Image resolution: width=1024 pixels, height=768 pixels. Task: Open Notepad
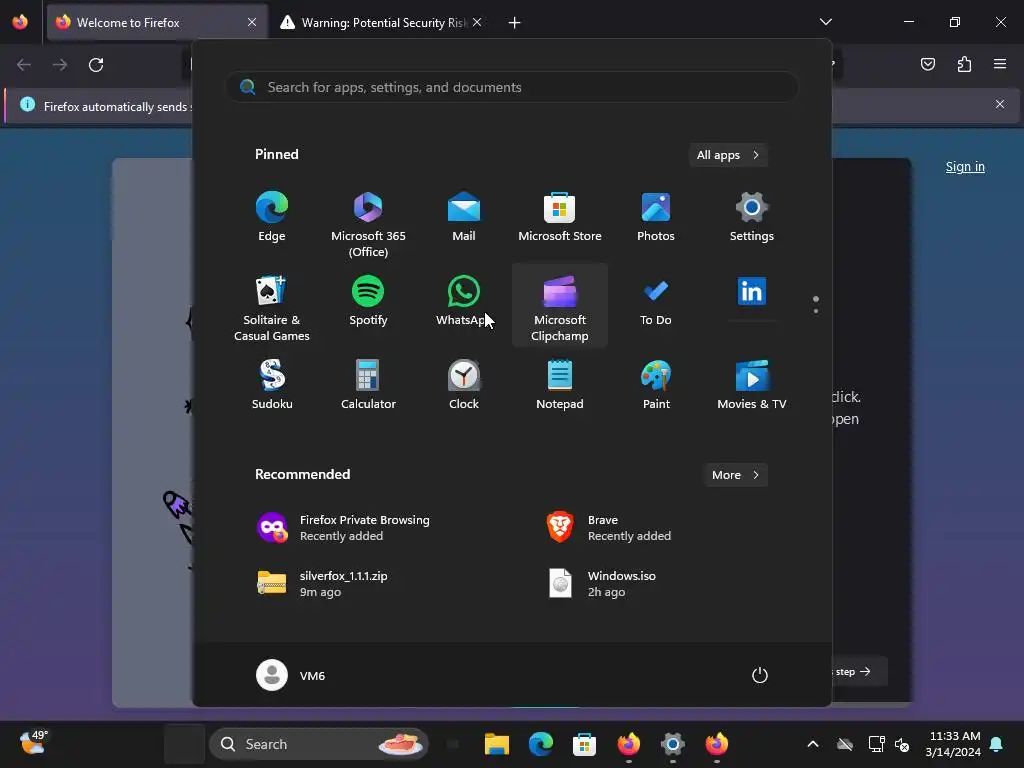click(560, 385)
